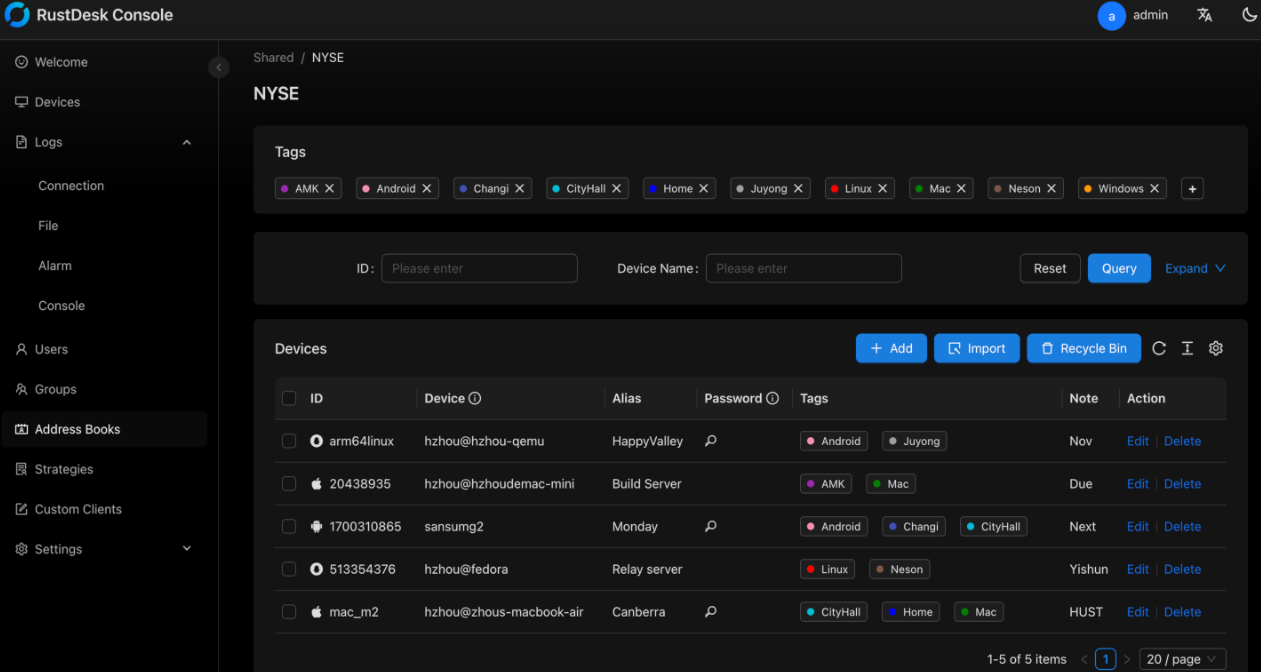1261x672 pixels.
Task: Click the RustDesk Console logo
Action: click(x=17, y=15)
